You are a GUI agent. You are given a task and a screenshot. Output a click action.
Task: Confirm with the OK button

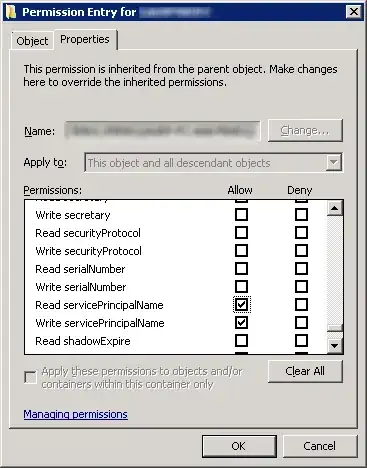tap(239, 446)
